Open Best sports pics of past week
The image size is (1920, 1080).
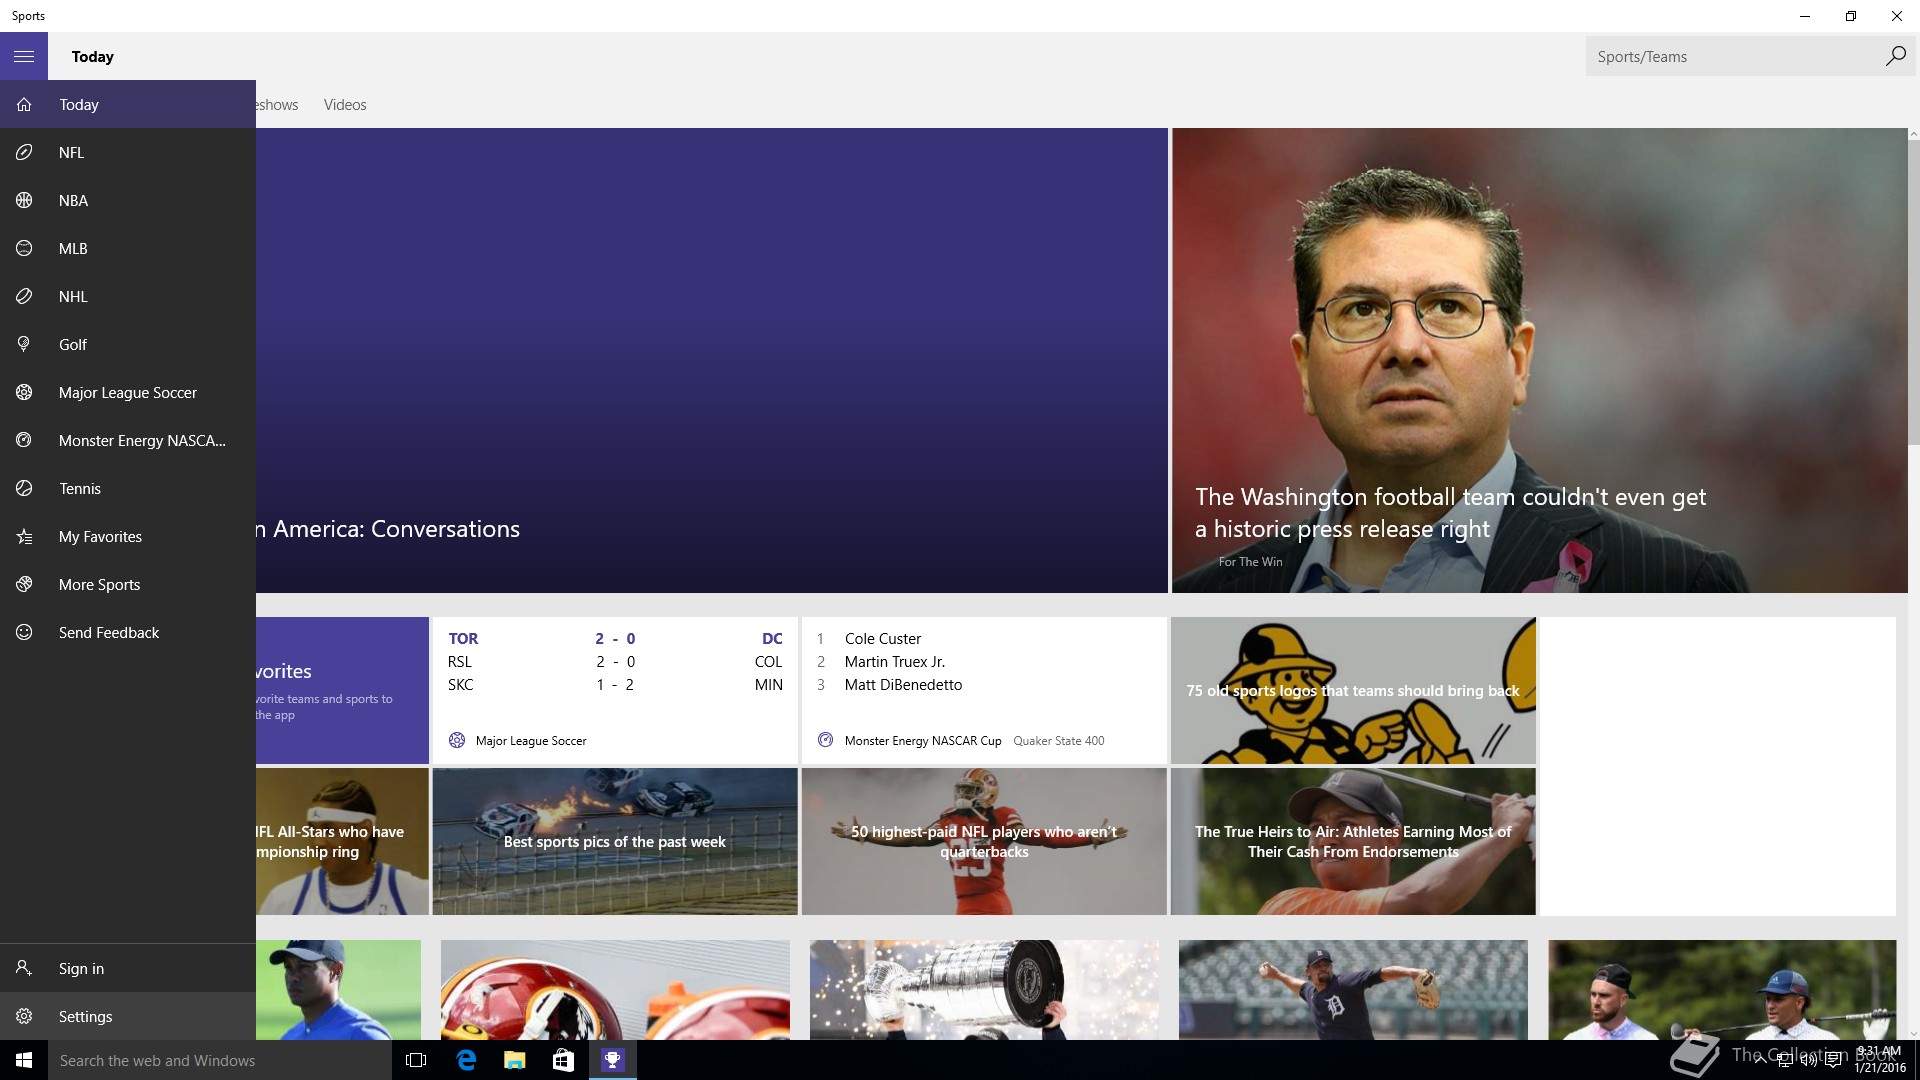tap(615, 841)
